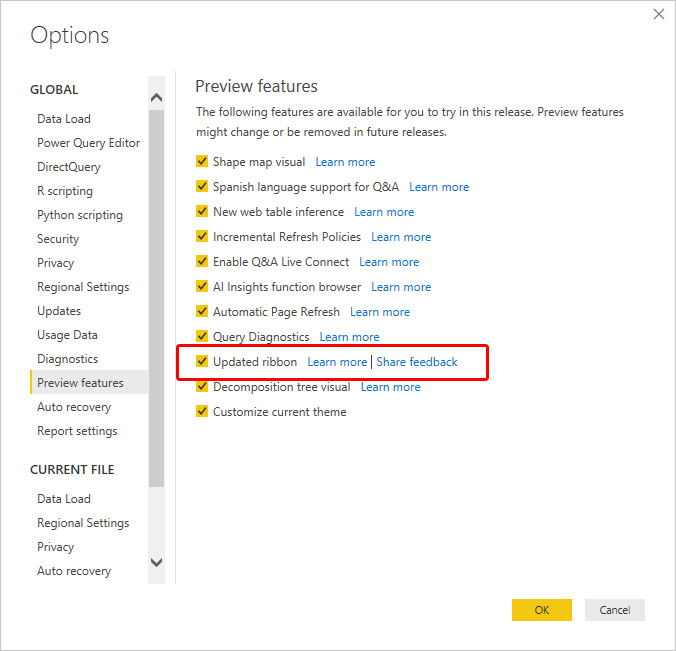Uncheck Decomposition tree visual option
Image resolution: width=676 pixels, height=651 pixels.
tap(202, 387)
